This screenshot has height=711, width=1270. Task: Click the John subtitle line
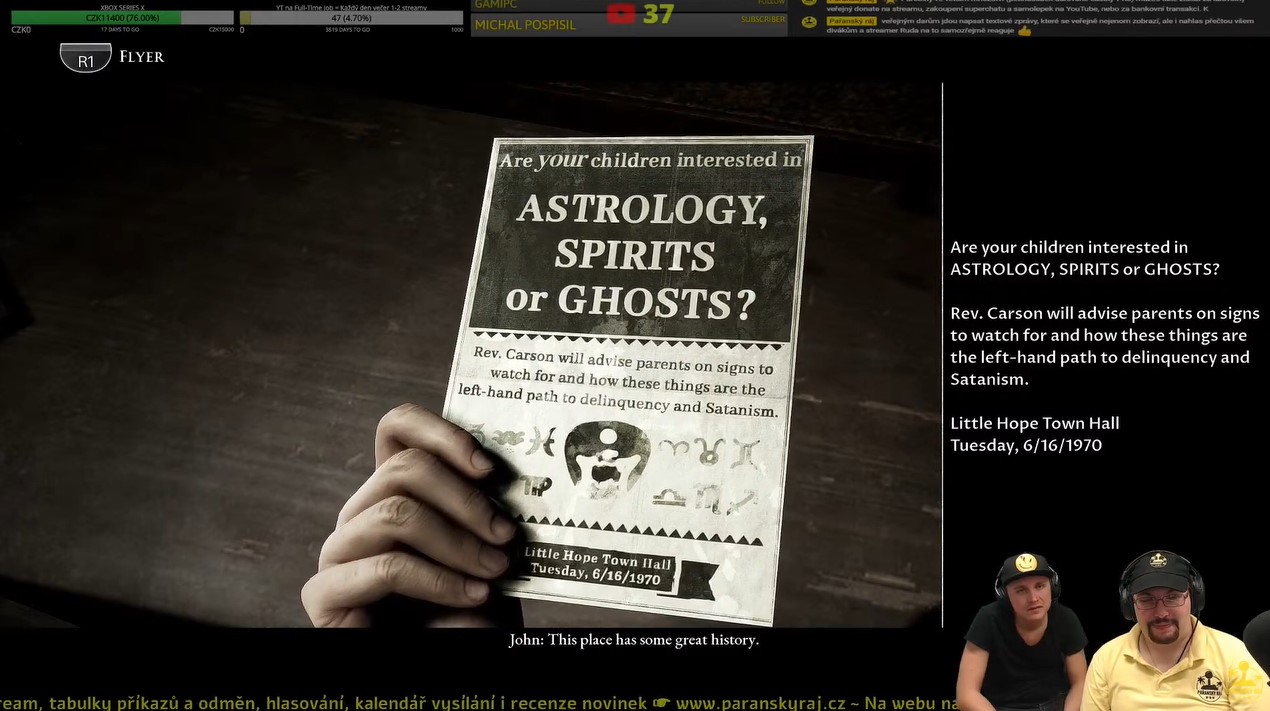634,640
